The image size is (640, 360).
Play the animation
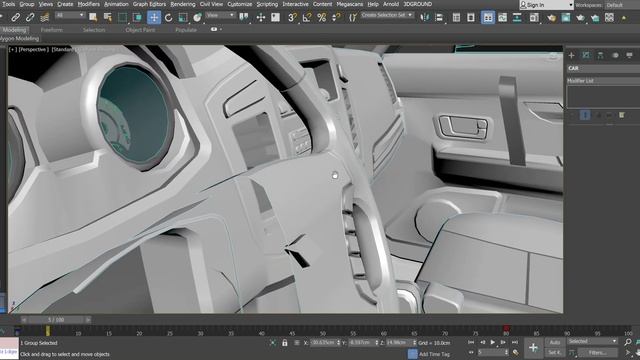493,342
